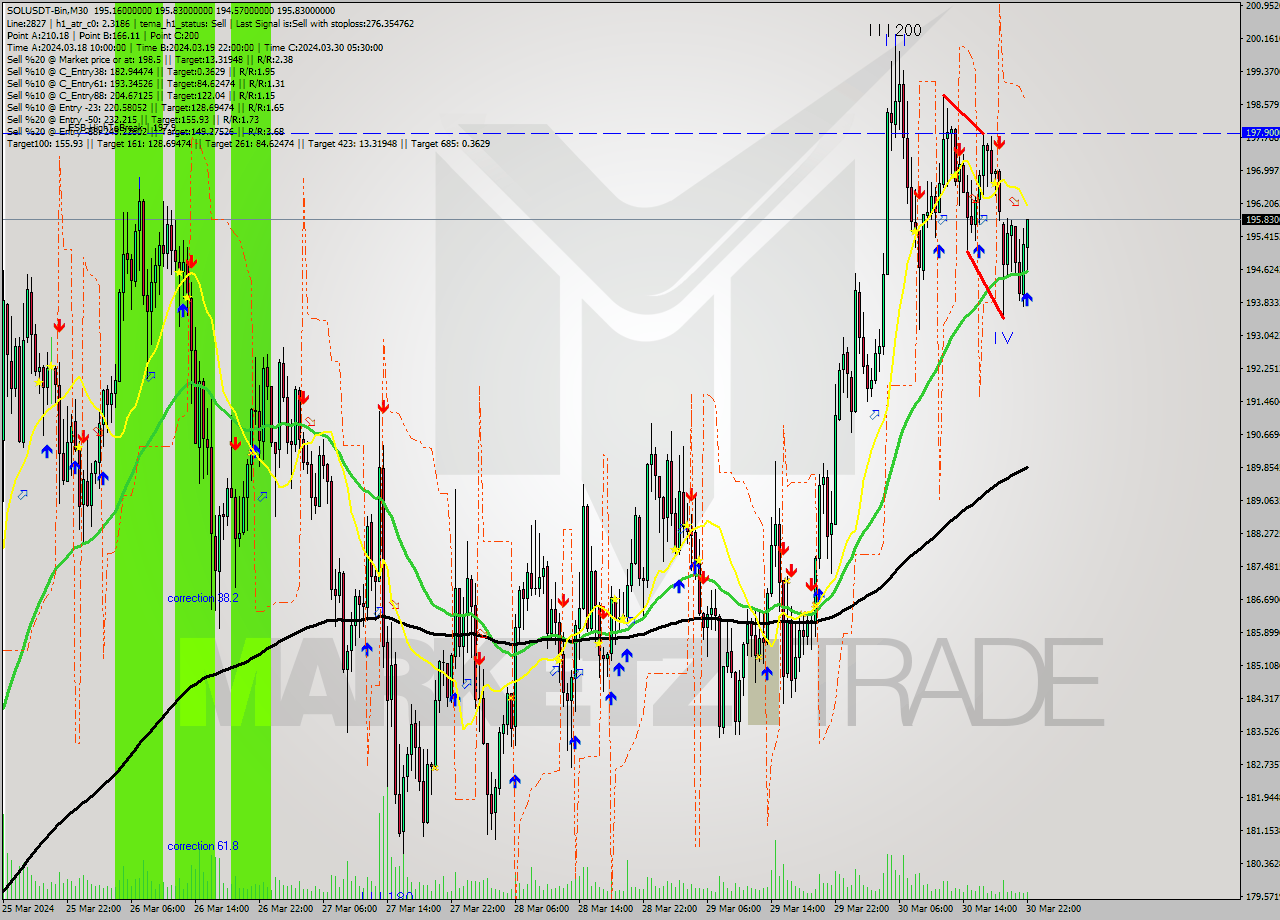This screenshot has width=1280, height=920.
Task: Click the 179.571 price axis label
Action: [x=1262, y=896]
